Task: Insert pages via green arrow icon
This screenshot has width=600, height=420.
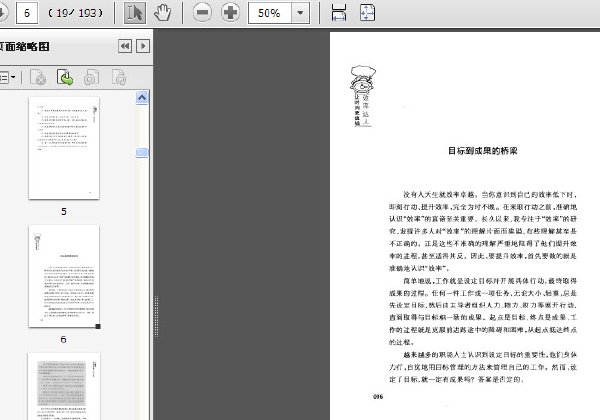Action: point(65,77)
